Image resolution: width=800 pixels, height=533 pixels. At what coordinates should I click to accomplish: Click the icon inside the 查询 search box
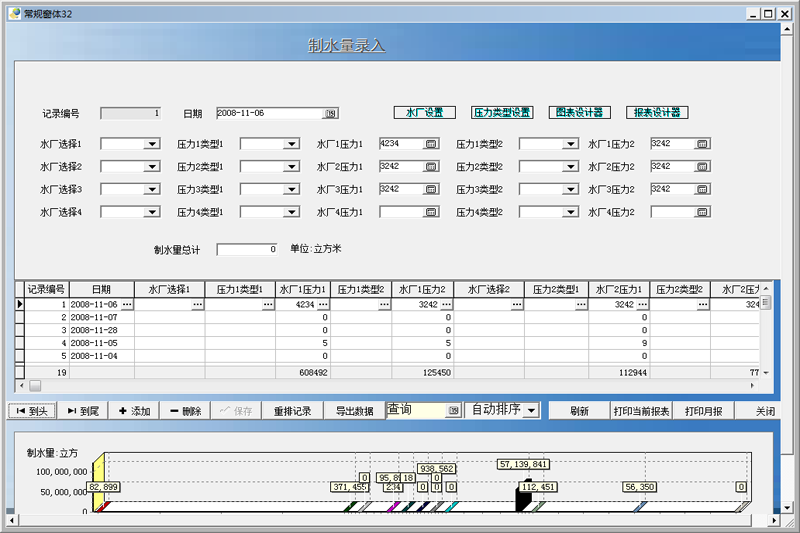453,410
